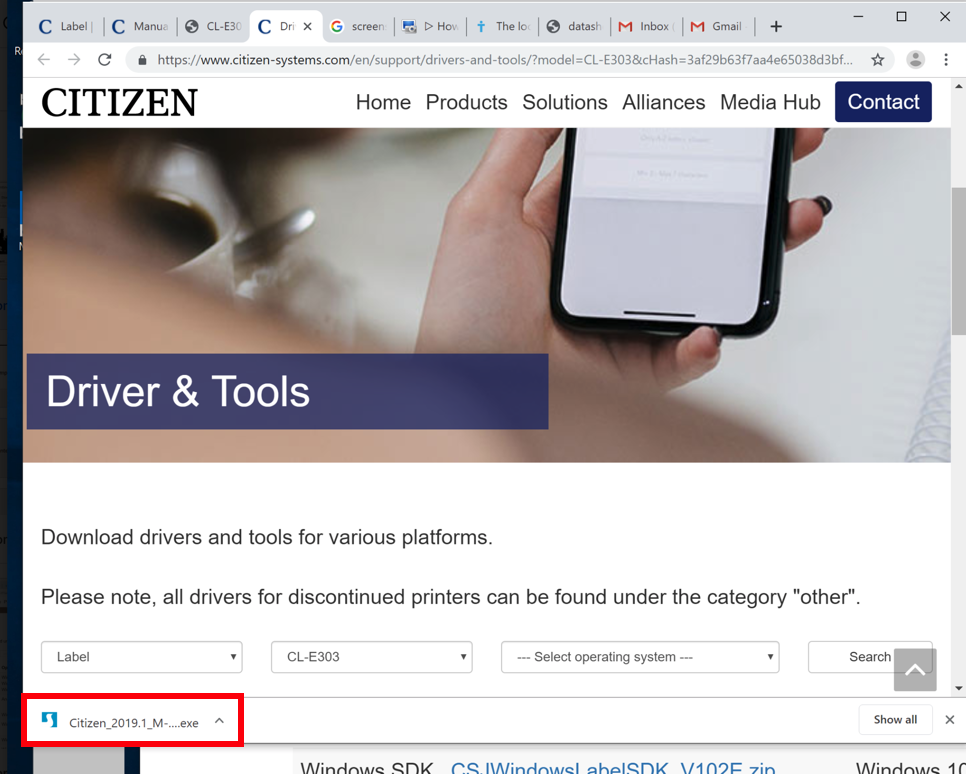This screenshot has width=966, height=774.
Task: Open a new tab with plus icon
Action: point(776,27)
